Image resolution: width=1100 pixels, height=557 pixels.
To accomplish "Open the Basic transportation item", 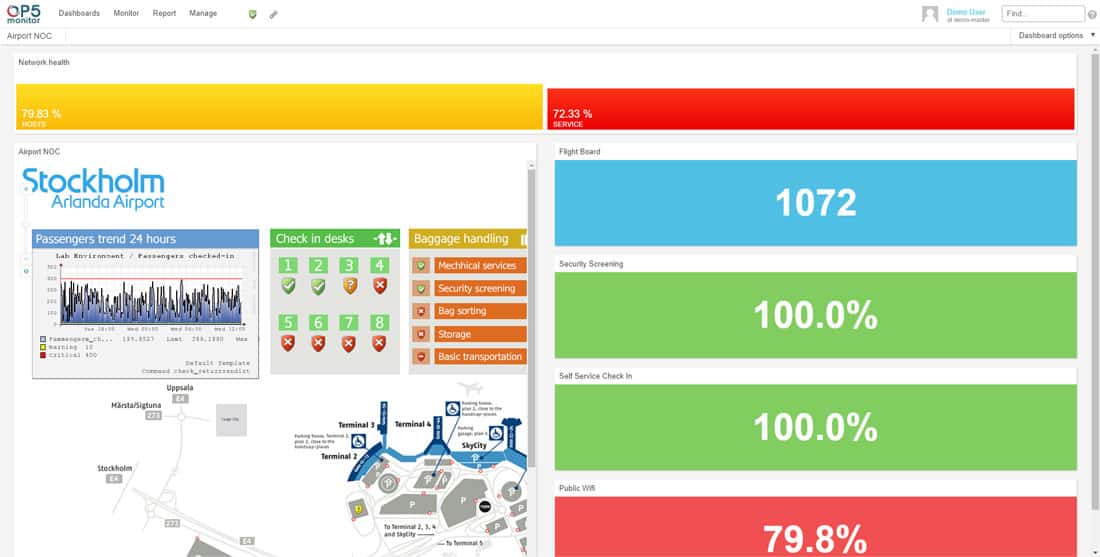I will (480, 356).
